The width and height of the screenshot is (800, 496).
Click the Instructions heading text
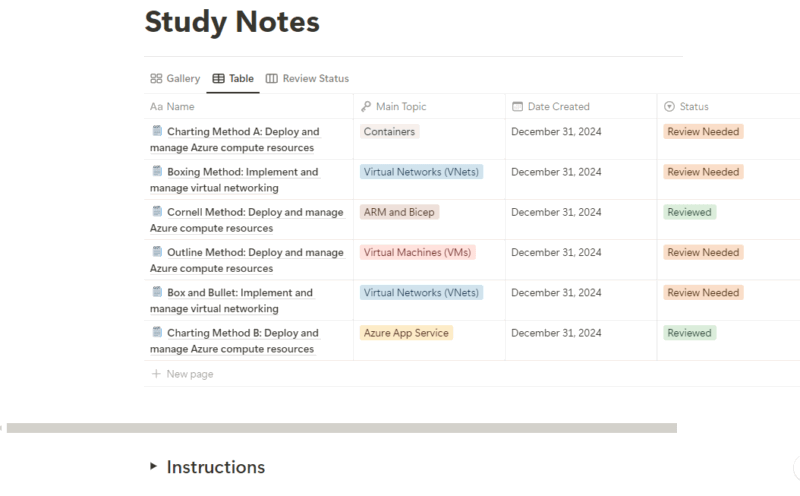215,467
